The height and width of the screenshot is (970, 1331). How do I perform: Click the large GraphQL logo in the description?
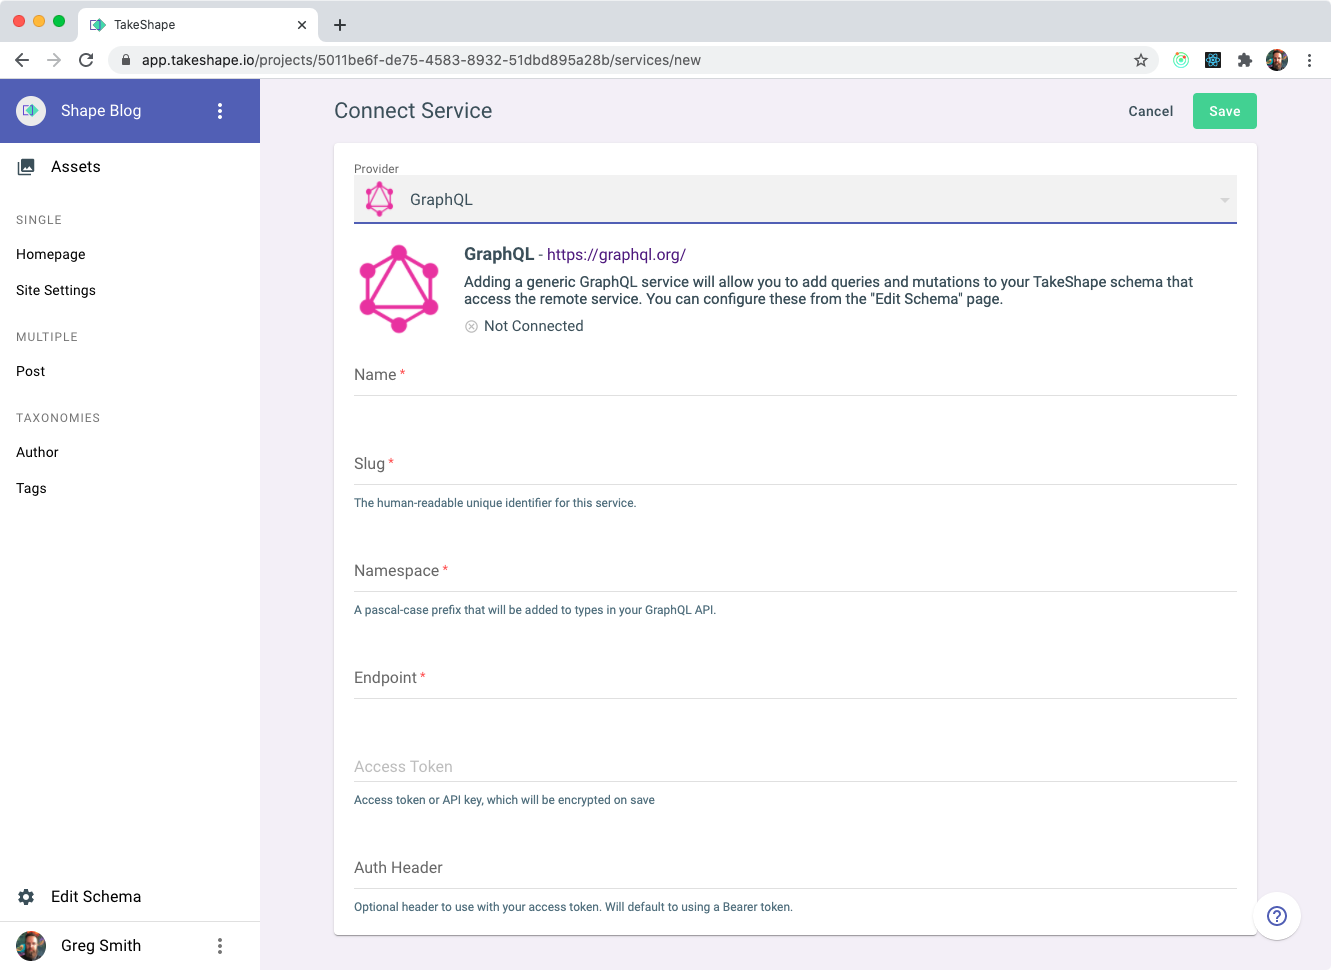[399, 289]
